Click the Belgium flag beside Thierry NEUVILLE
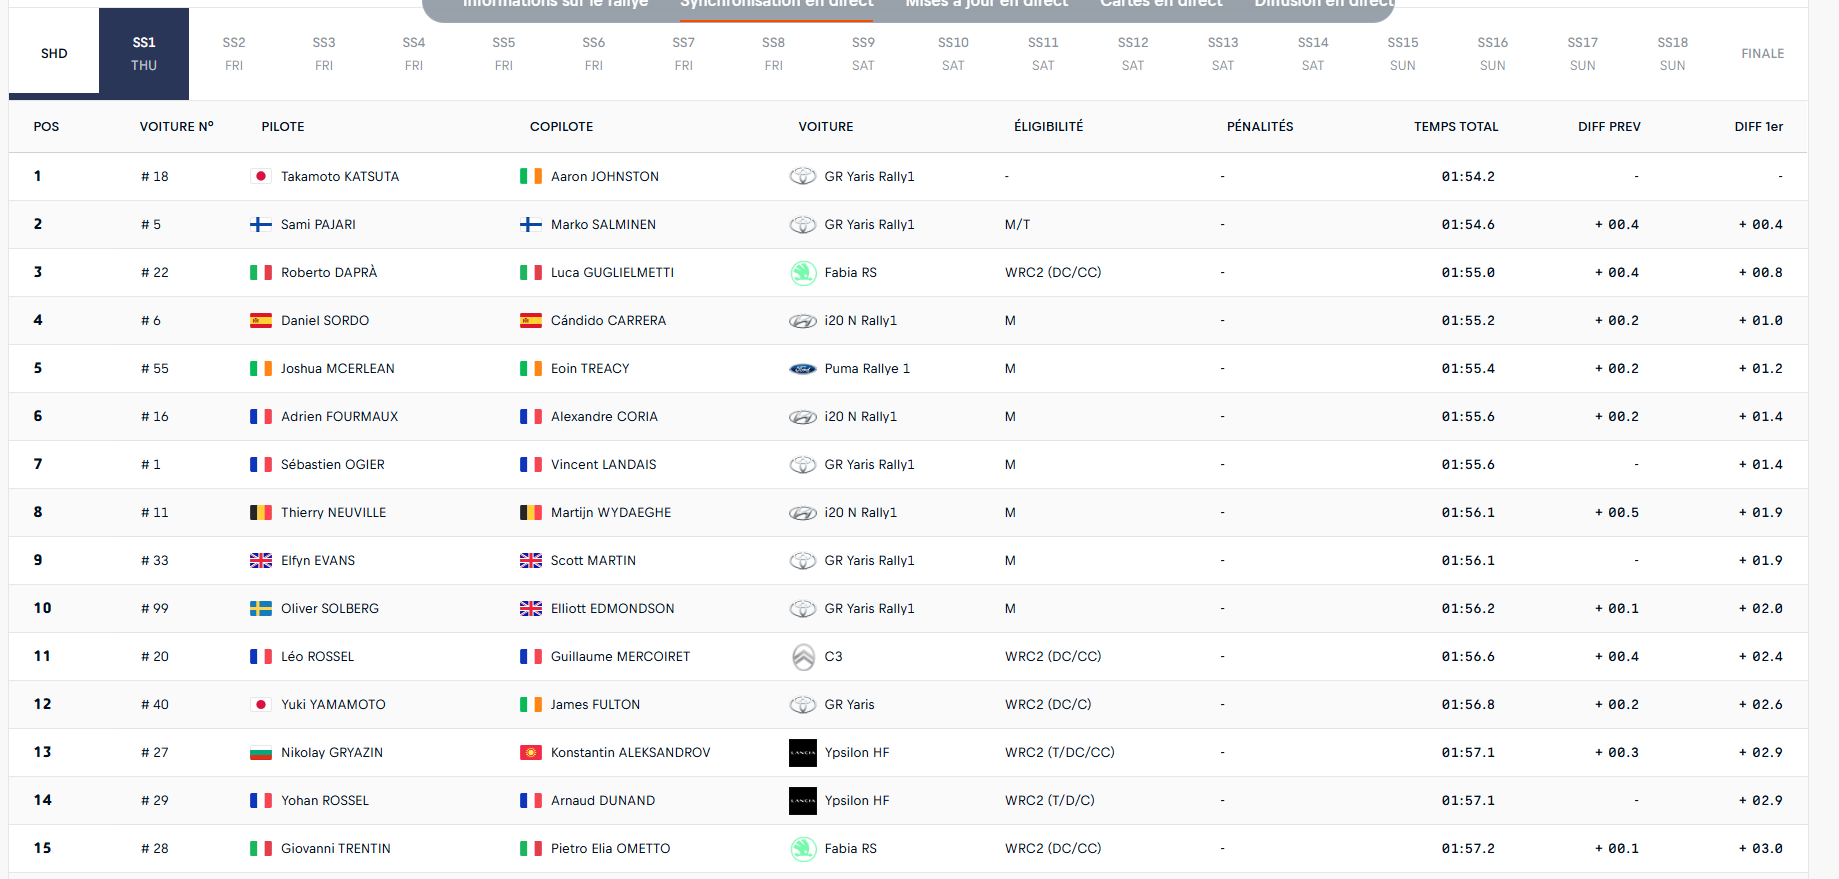This screenshot has height=879, width=1839. [x=261, y=512]
